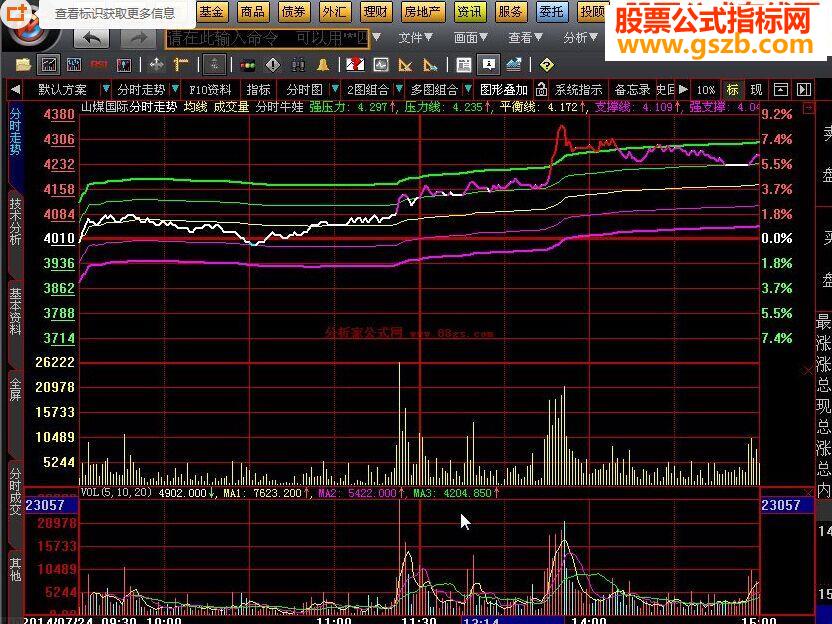832x624 pixels.
Task: Open the 外汇 category button
Action: coord(334,11)
